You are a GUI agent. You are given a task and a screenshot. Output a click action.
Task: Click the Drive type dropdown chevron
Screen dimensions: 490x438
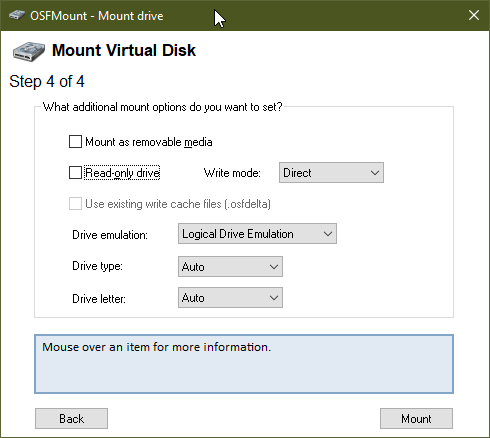pos(274,267)
